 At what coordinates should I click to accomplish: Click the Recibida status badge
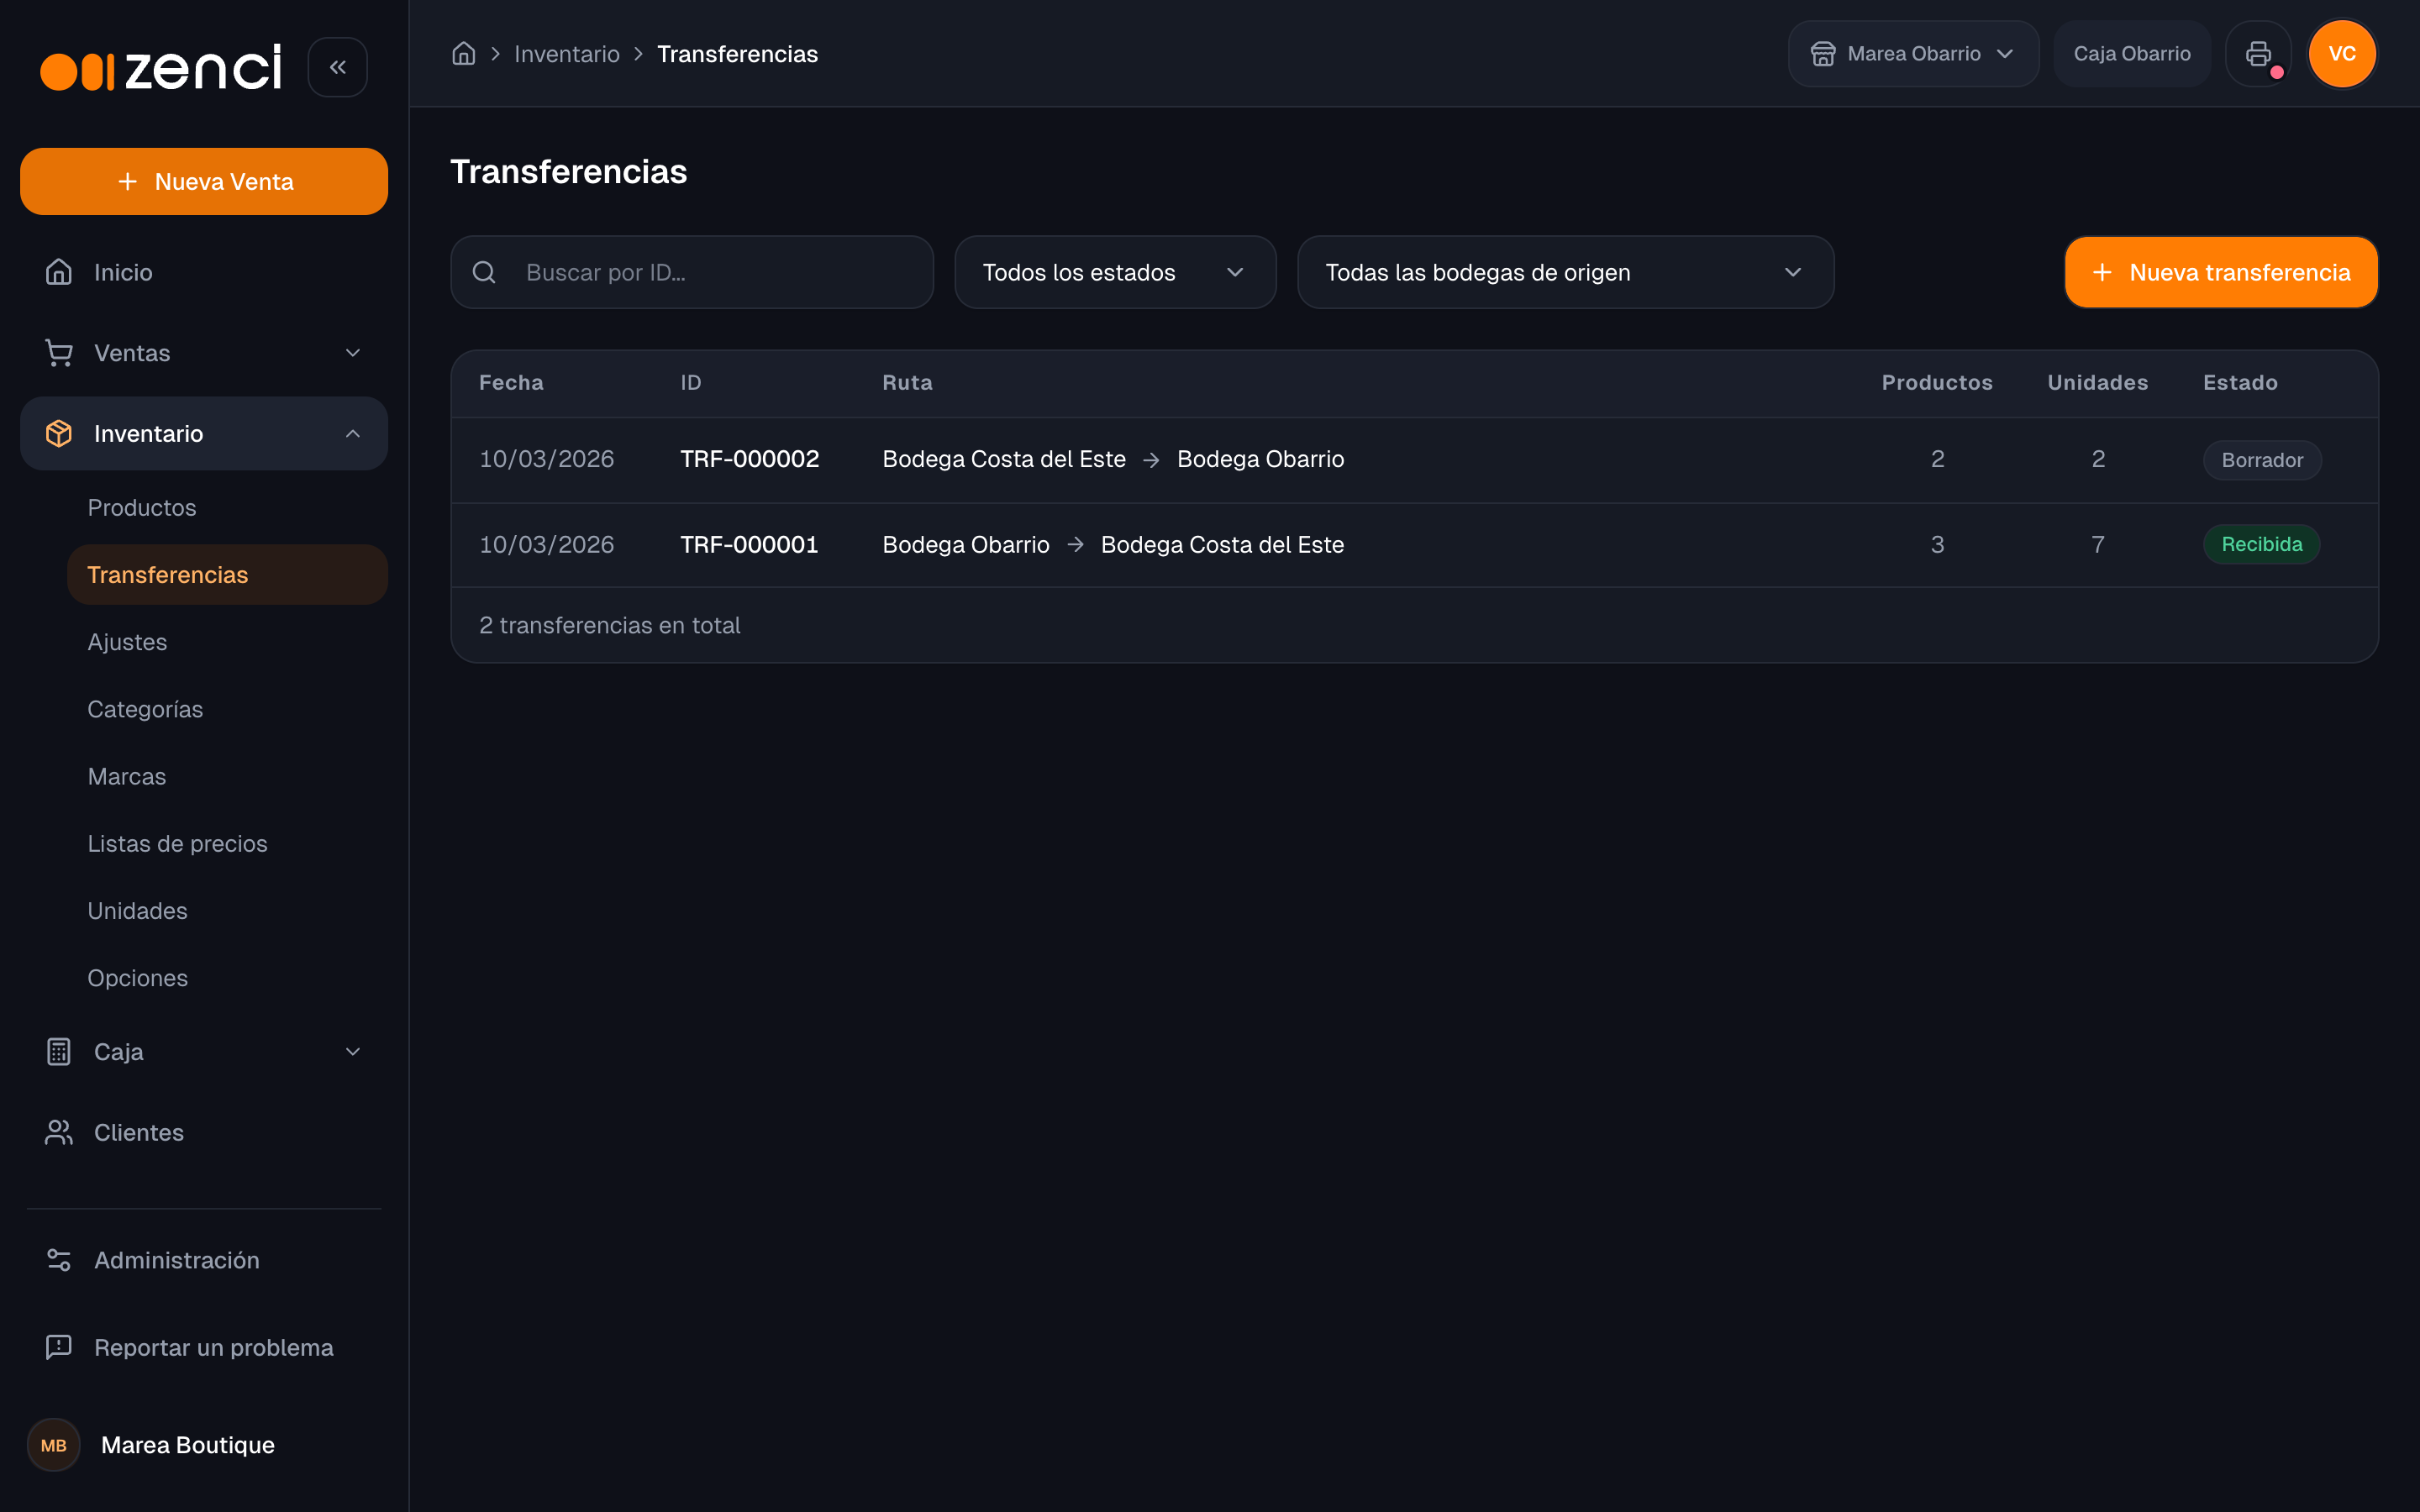tap(2261, 544)
